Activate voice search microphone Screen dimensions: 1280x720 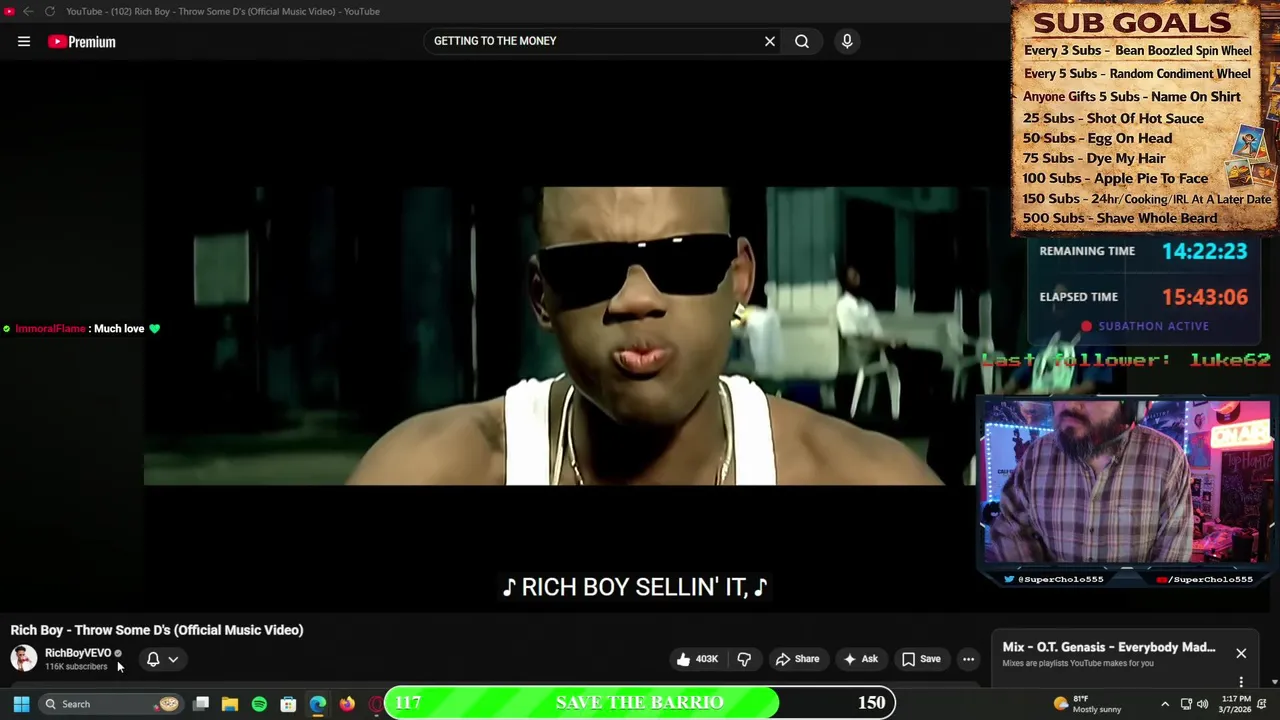point(847,41)
